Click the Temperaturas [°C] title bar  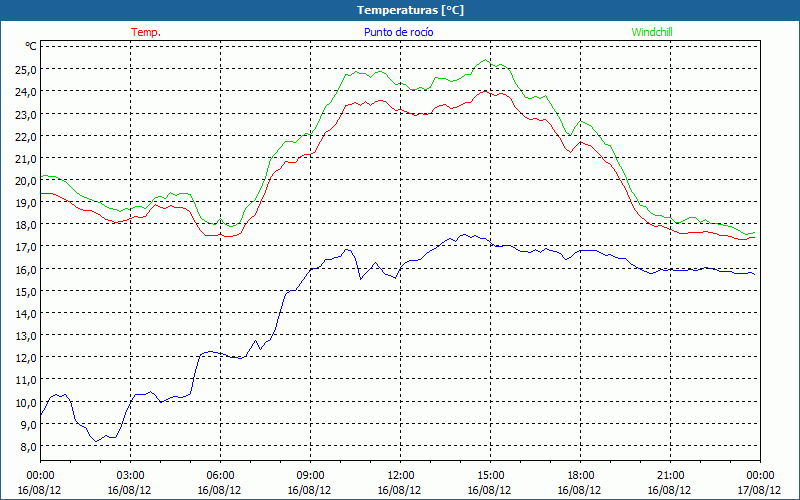coord(400,10)
